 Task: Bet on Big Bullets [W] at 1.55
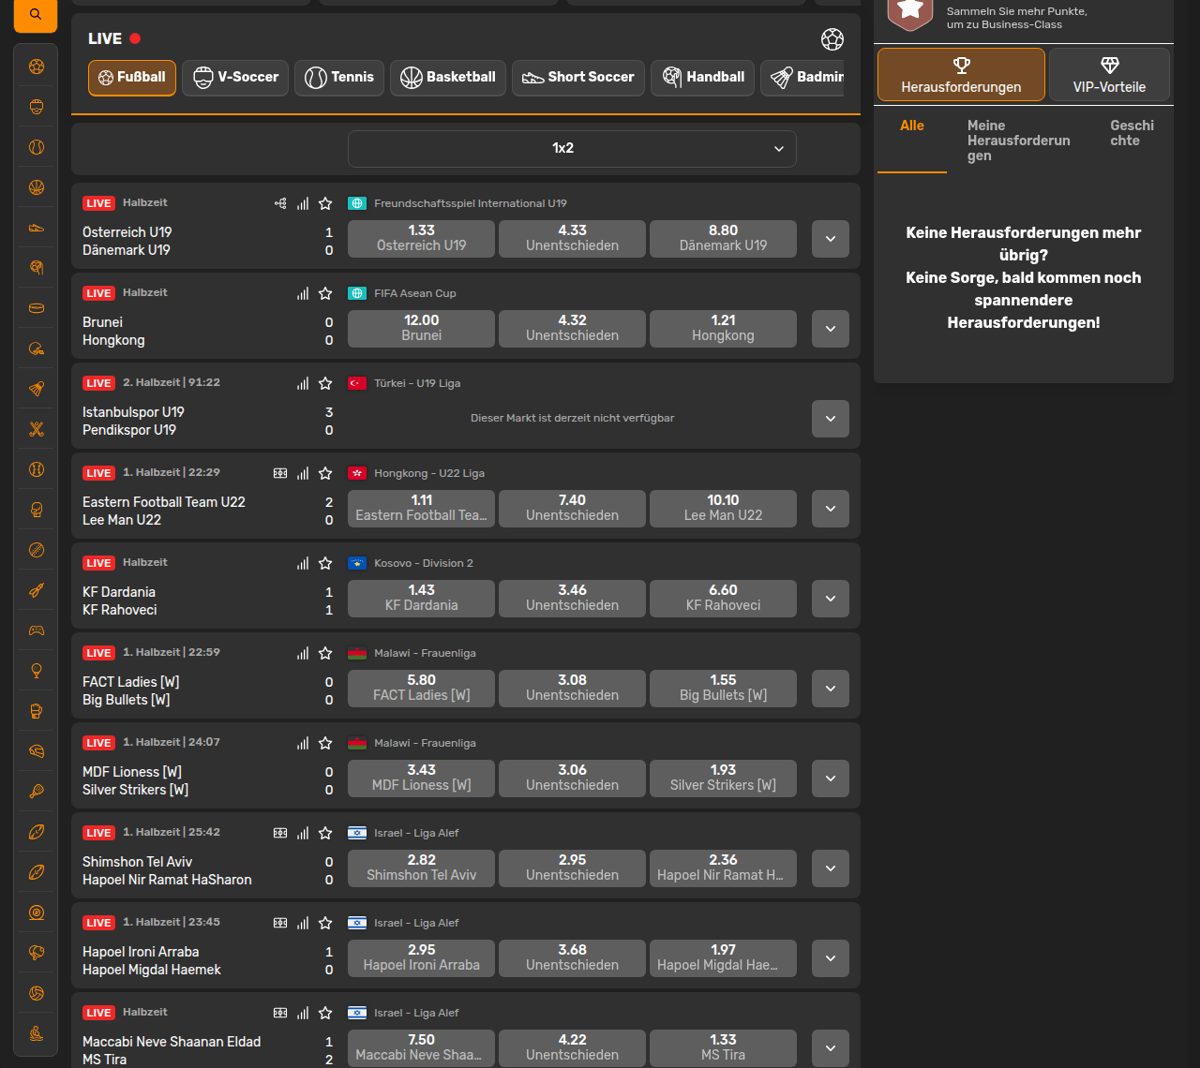pyautogui.click(x=723, y=689)
